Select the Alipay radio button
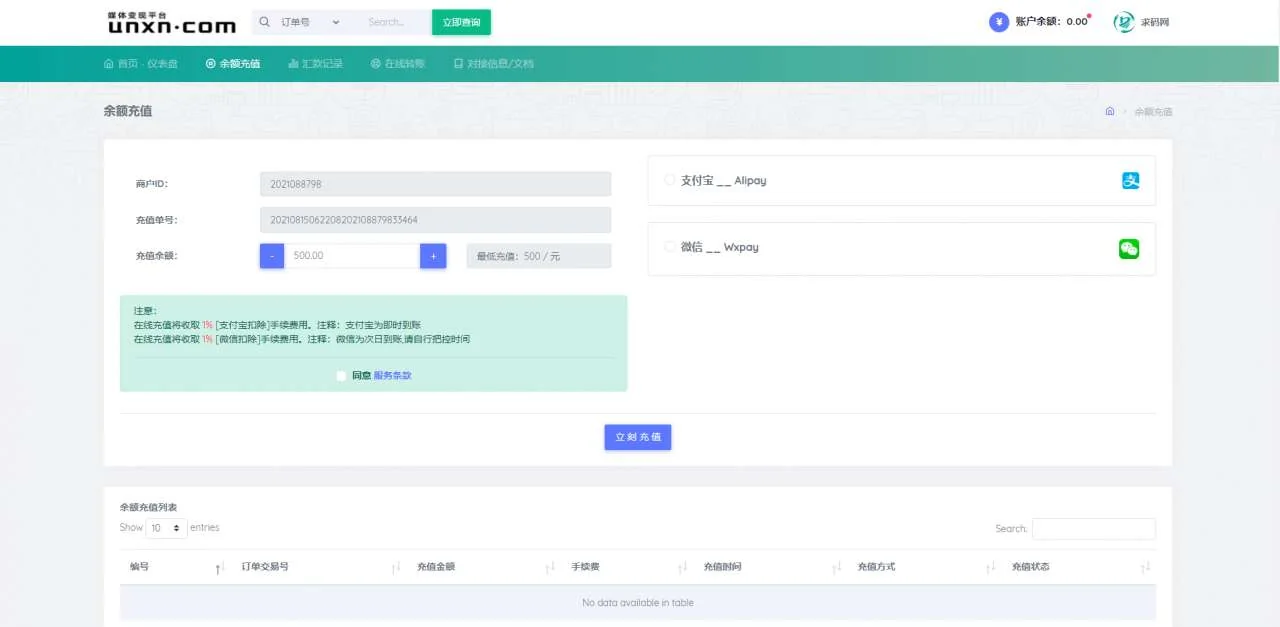The height and width of the screenshot is (627, 1280). (x=670, y=180)
